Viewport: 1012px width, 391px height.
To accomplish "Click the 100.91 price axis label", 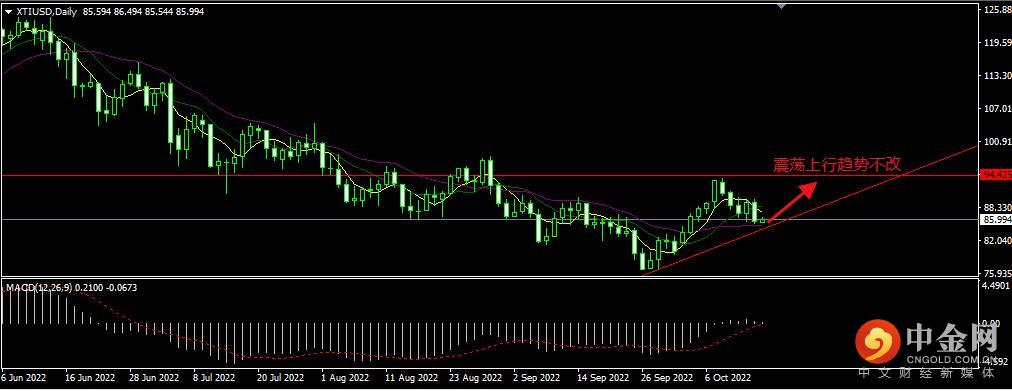I will click(997, 142).
